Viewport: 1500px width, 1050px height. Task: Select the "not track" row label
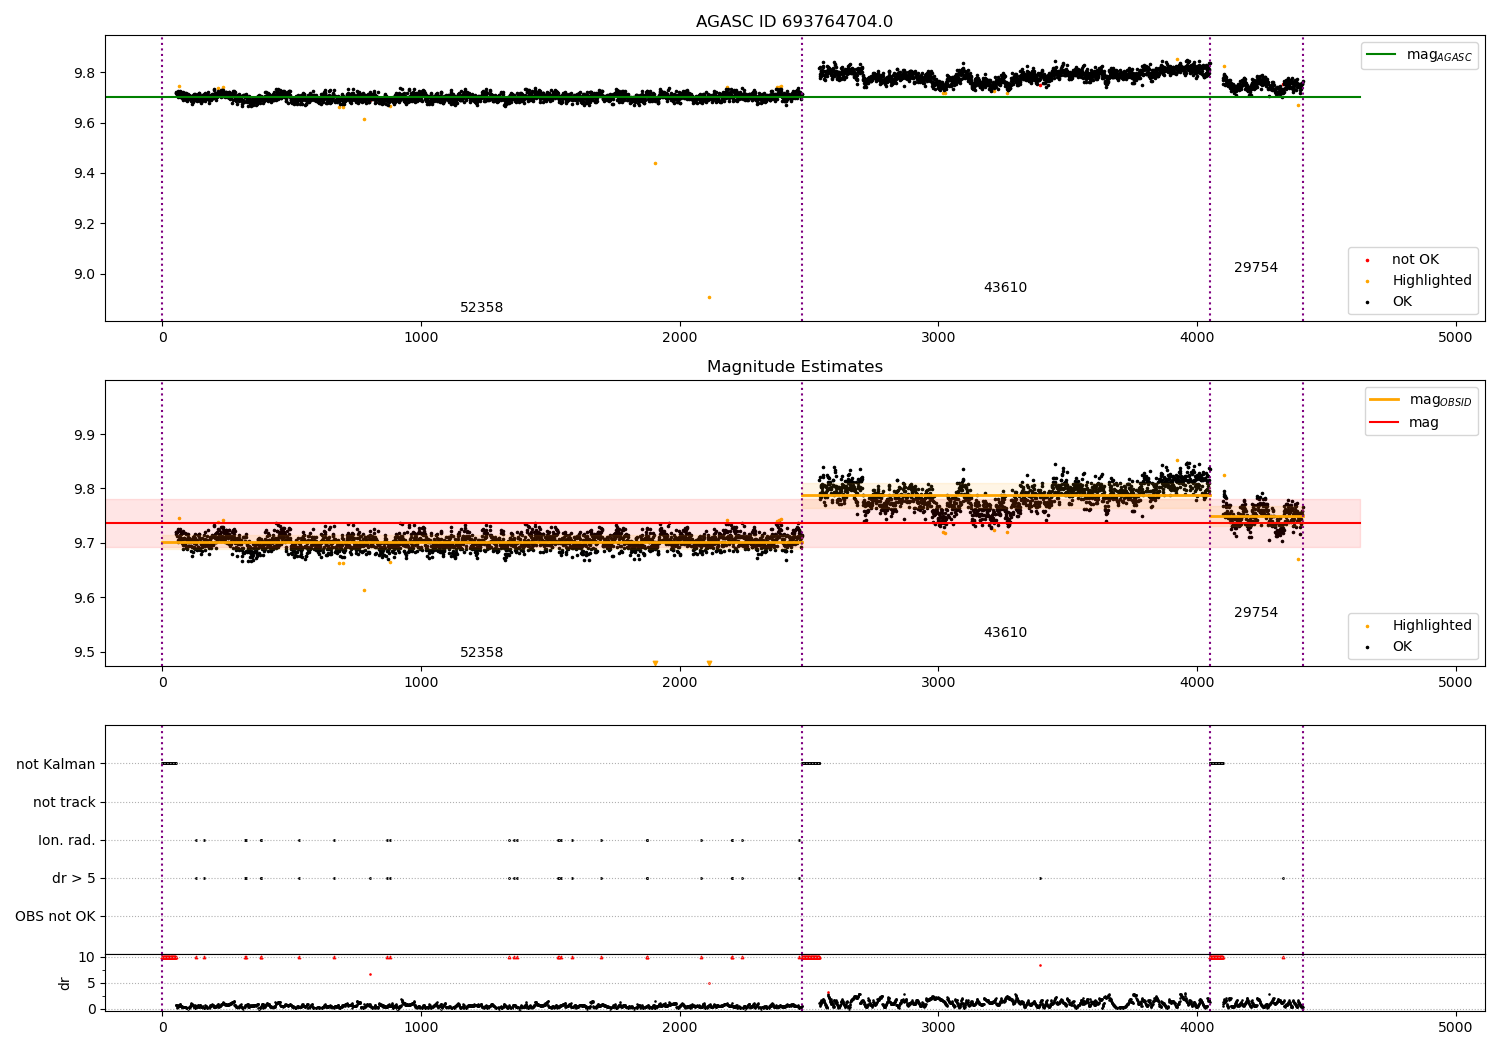(x=64, y=802)
